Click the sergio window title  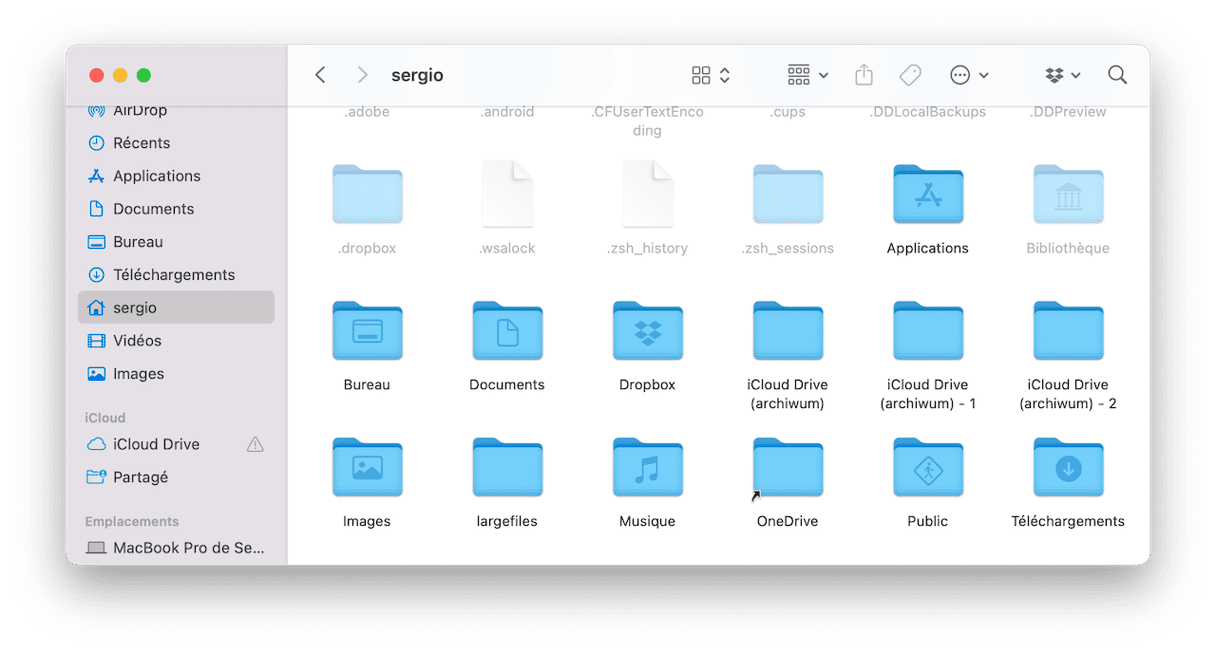click(417, 75)
